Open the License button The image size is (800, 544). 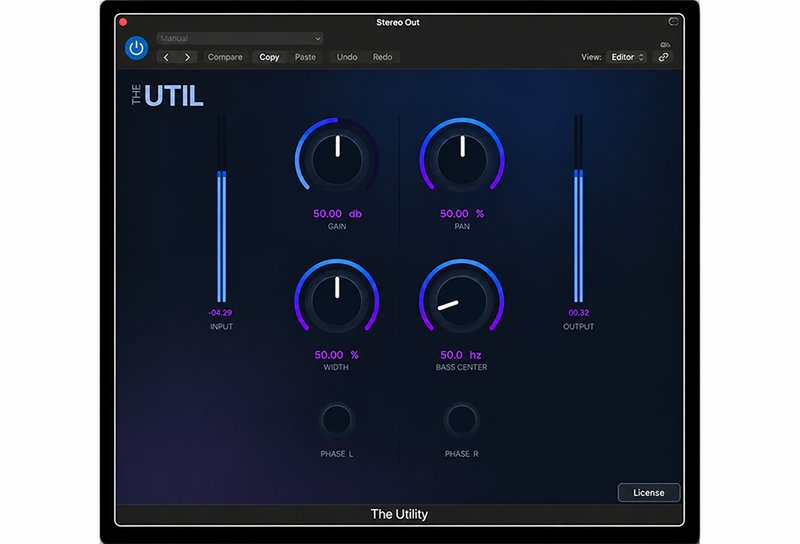coord(648,492)
